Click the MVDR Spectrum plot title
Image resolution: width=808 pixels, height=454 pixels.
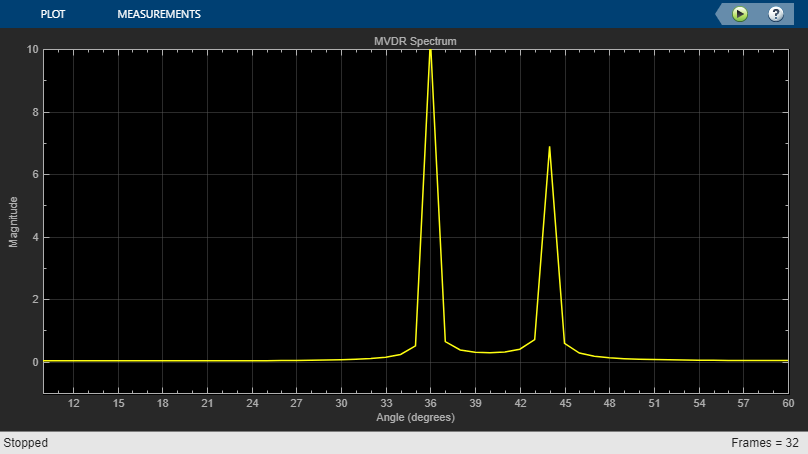[415, 41]
